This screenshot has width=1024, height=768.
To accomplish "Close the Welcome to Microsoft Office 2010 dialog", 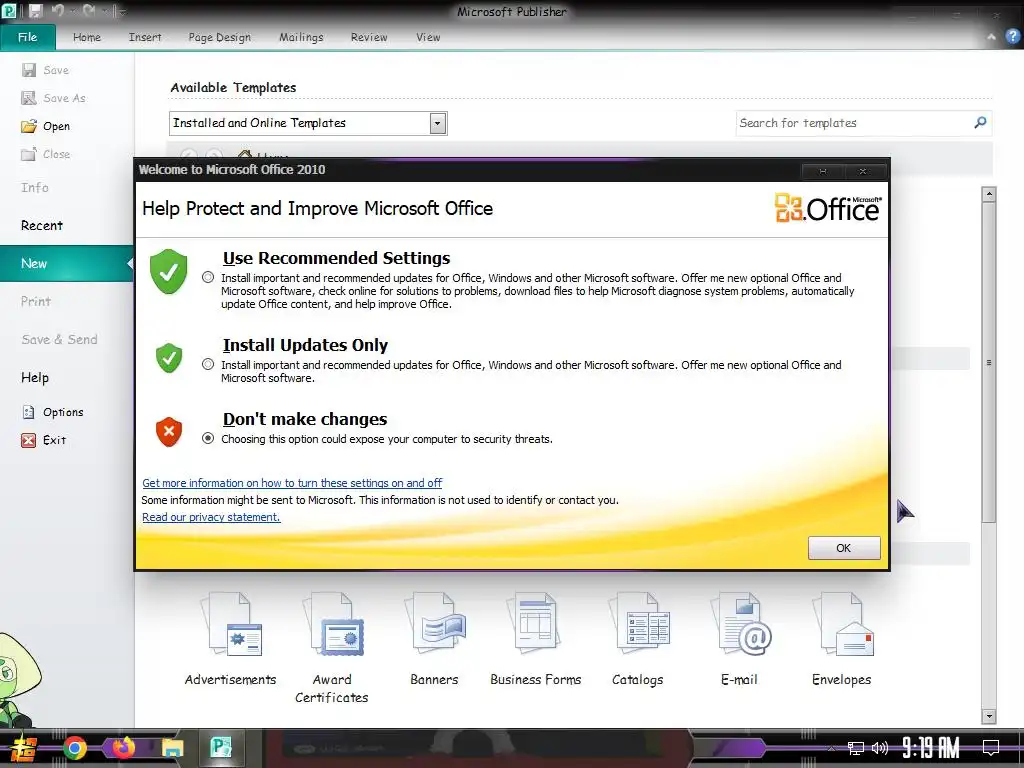I will coord(863,171).
